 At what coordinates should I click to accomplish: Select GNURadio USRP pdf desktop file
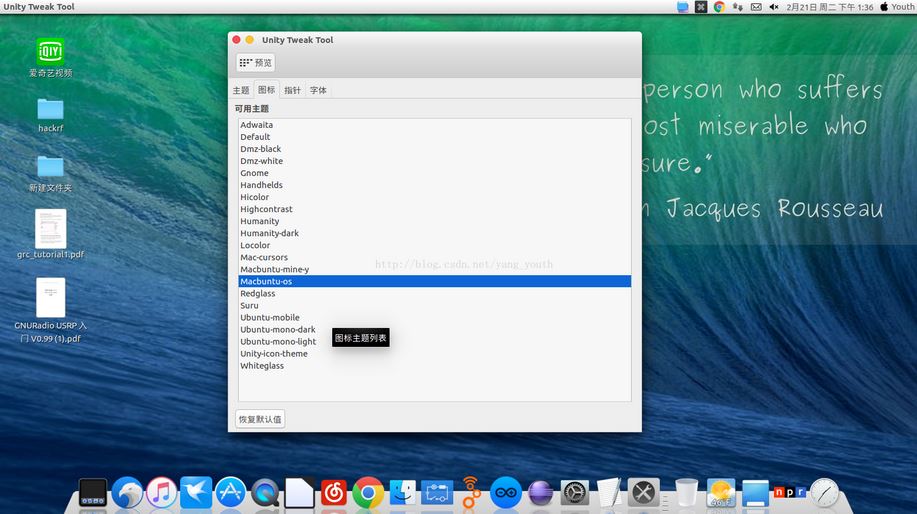(50, 310)
